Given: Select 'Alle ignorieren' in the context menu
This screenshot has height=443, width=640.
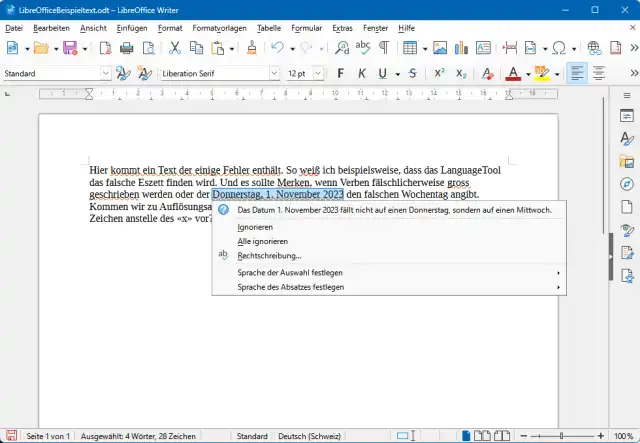Looking at the screenshot, I should [x=263, y=241].
